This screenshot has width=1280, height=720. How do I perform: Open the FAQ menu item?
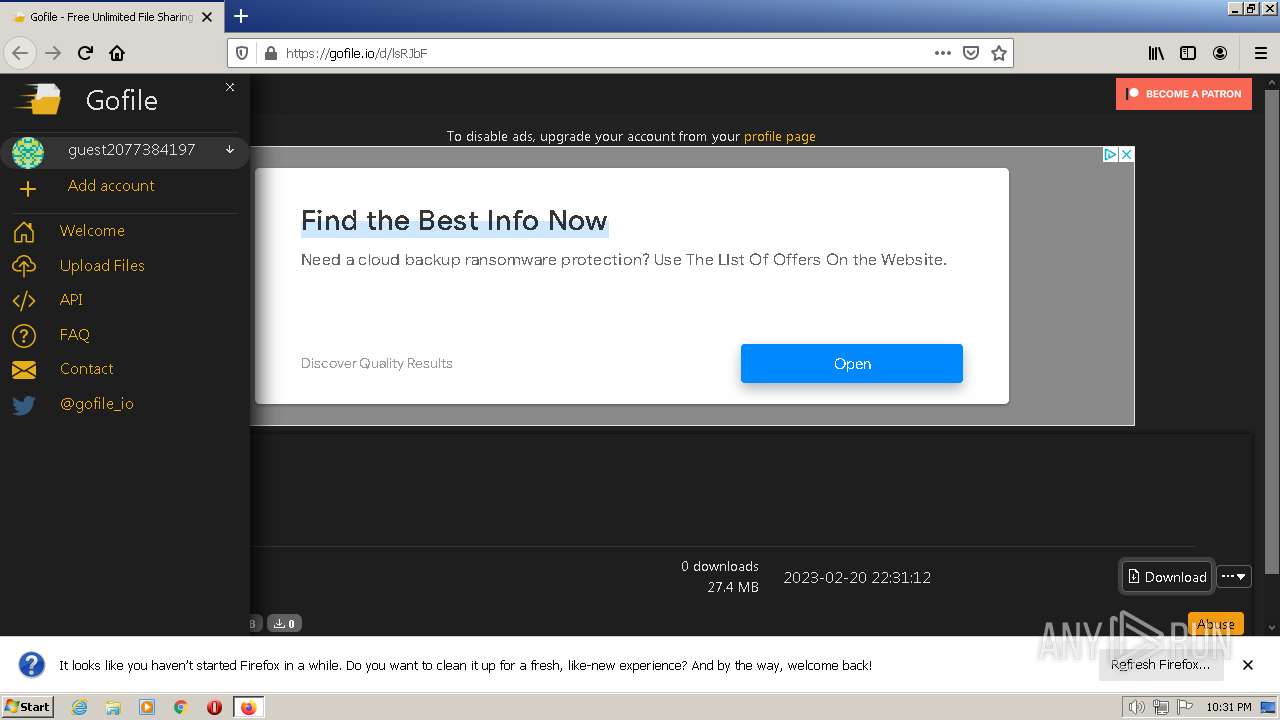pos(75,335)
